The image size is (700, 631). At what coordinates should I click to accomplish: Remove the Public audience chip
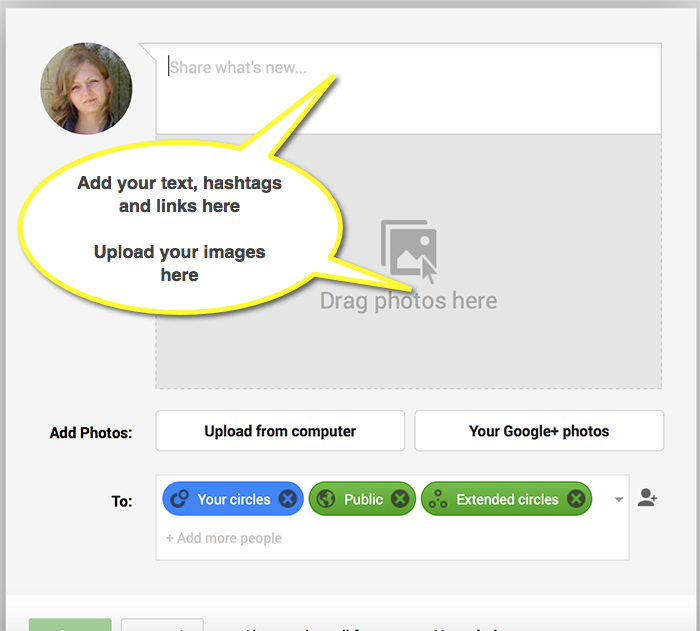[400, 499]
